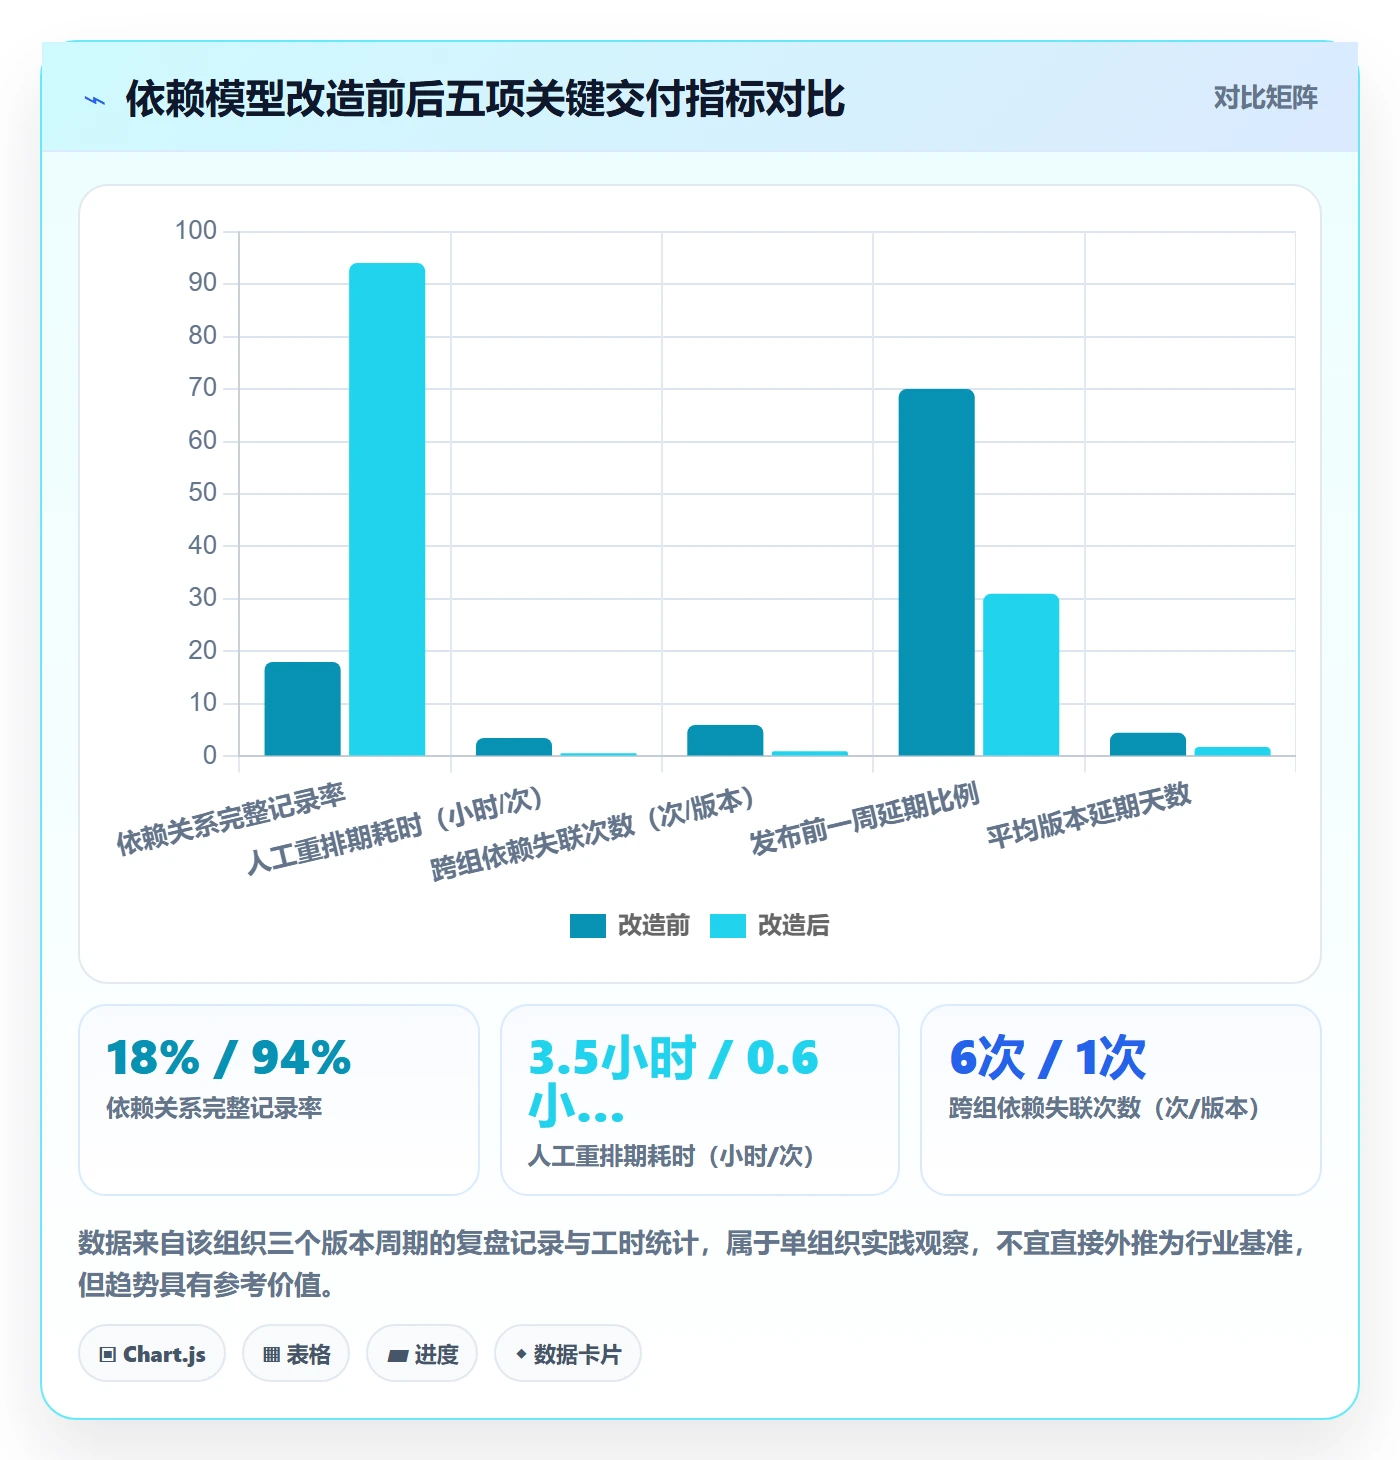1400x1460 pixels.
Task: Click 改造前 bar for 发布前一周延期比例
Action: pyautogui.click(x=936, y=572)
